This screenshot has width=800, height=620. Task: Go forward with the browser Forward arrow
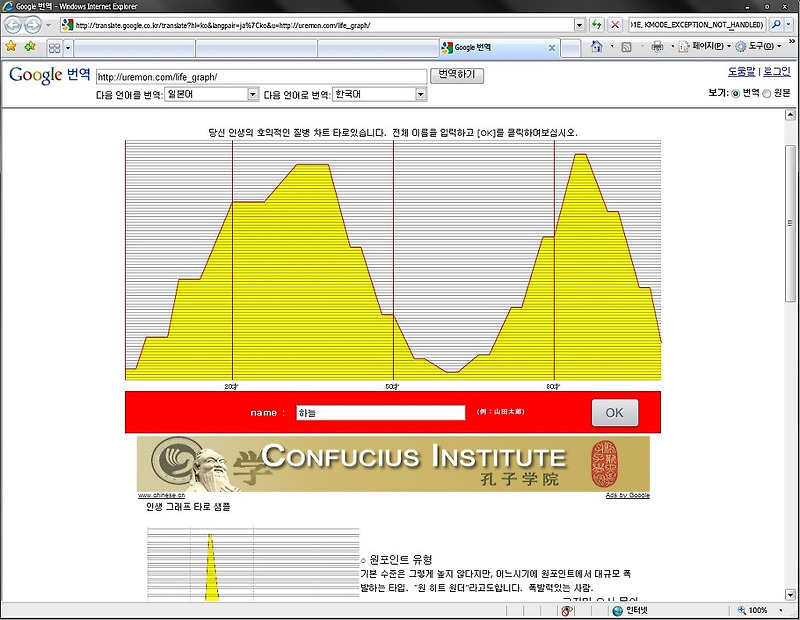click(x=32, y=24)
